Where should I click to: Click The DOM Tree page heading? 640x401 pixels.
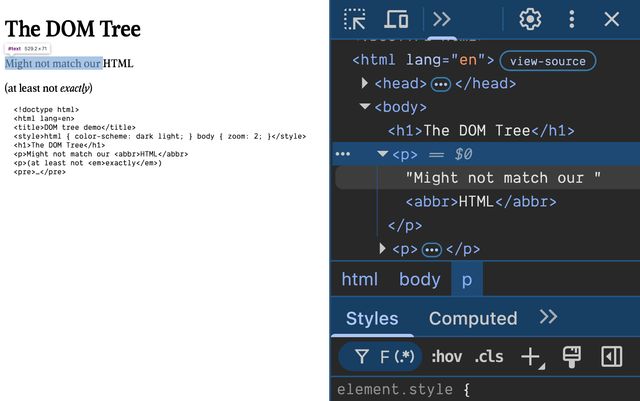tap(73, 29)
